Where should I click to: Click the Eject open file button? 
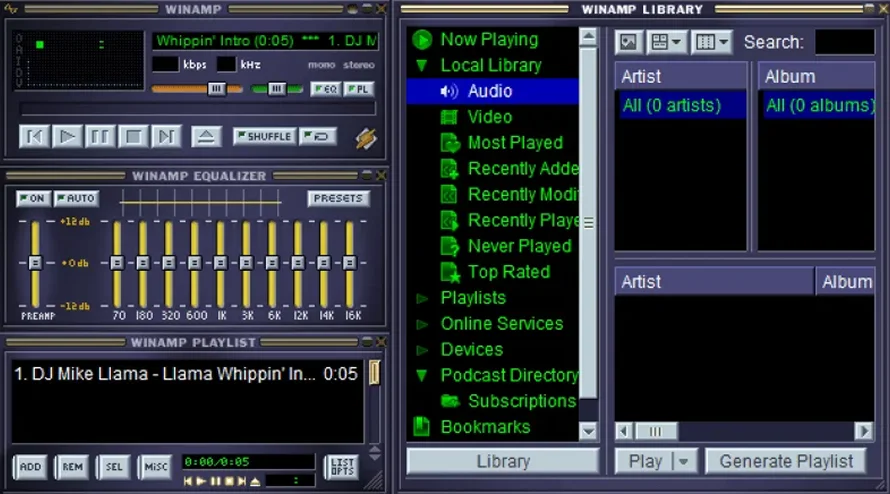pyautogui.click(x=206, y=136)
